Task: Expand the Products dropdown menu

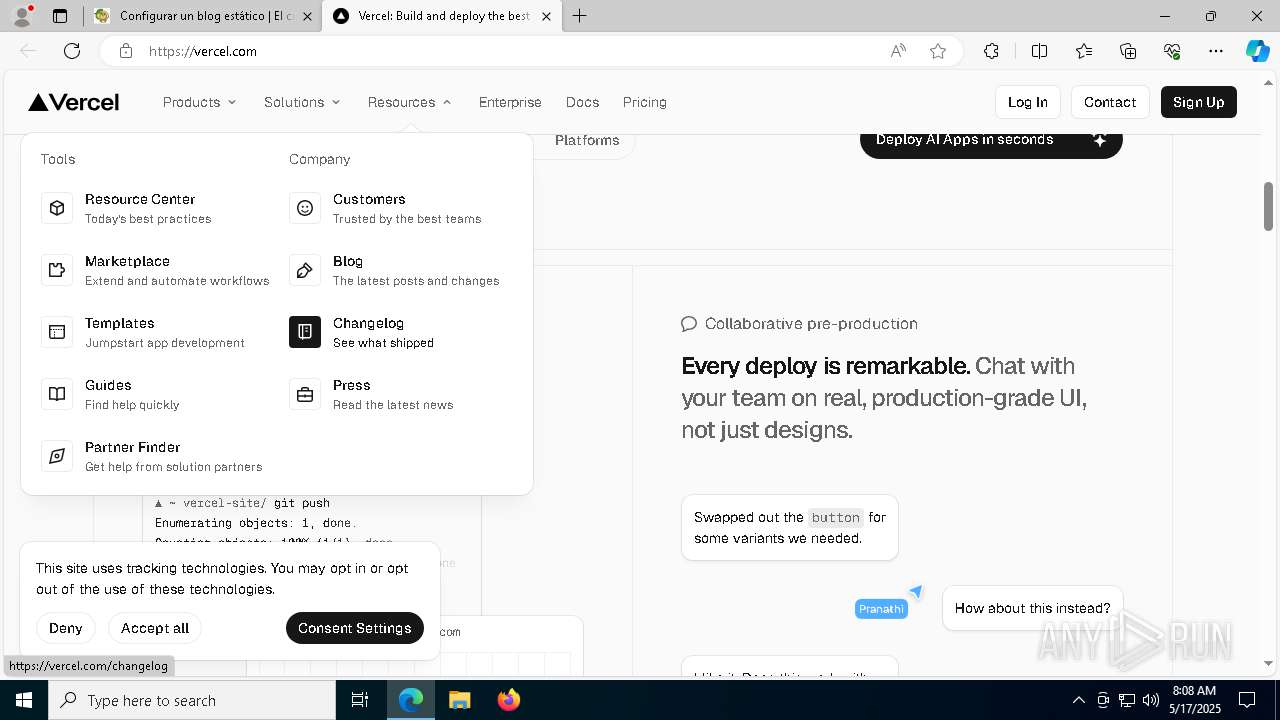Action: pyautogui.click(x=200, y=102)
